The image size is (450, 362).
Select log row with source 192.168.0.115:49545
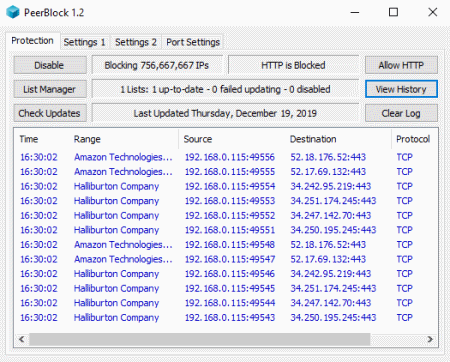pos(226,288)
